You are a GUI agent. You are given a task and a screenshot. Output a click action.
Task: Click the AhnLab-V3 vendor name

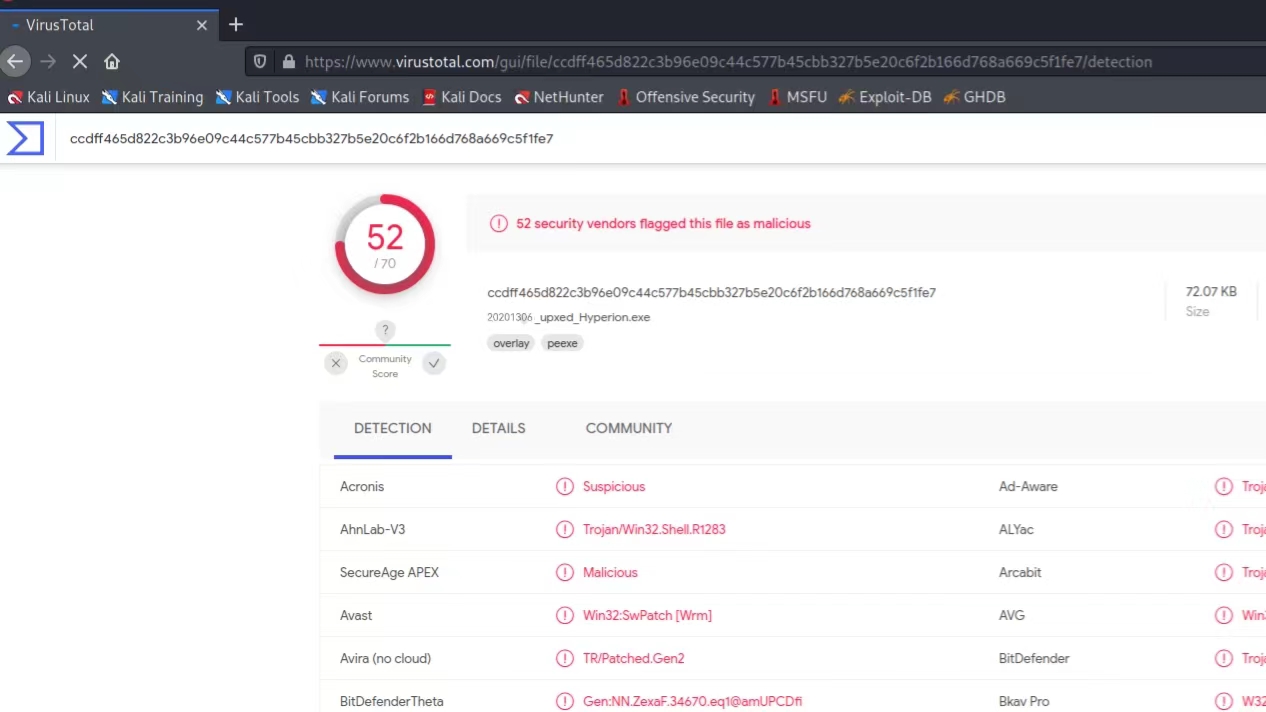point(372,529)
